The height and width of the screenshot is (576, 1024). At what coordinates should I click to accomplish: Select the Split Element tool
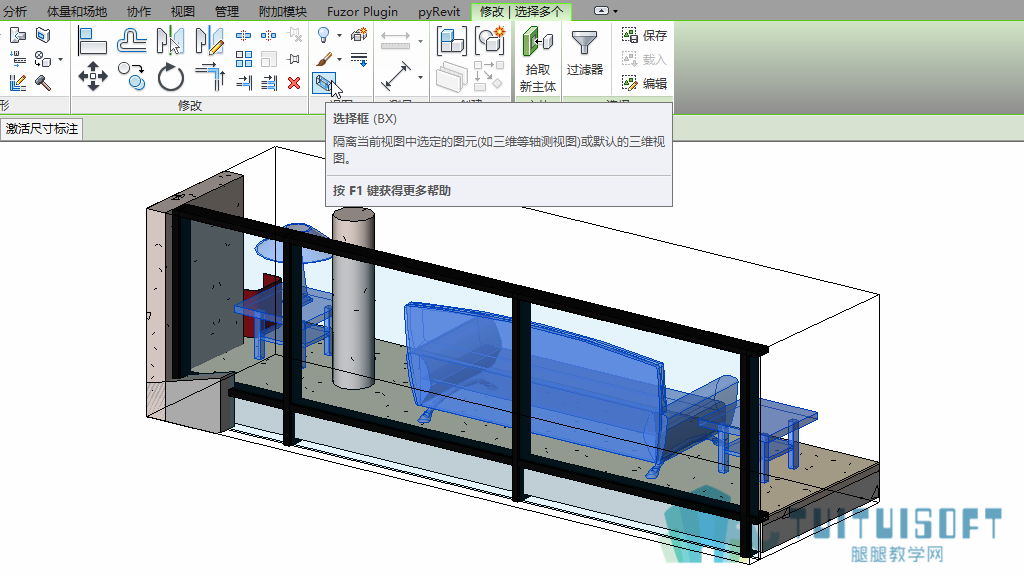pos(244,35)
